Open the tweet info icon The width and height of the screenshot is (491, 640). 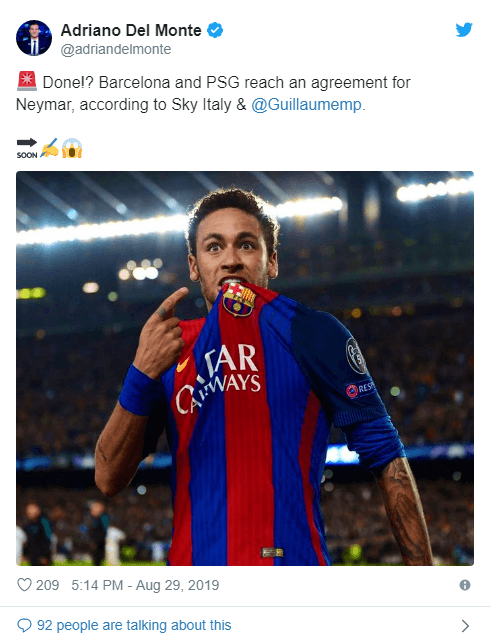click(x=465, y=585)
